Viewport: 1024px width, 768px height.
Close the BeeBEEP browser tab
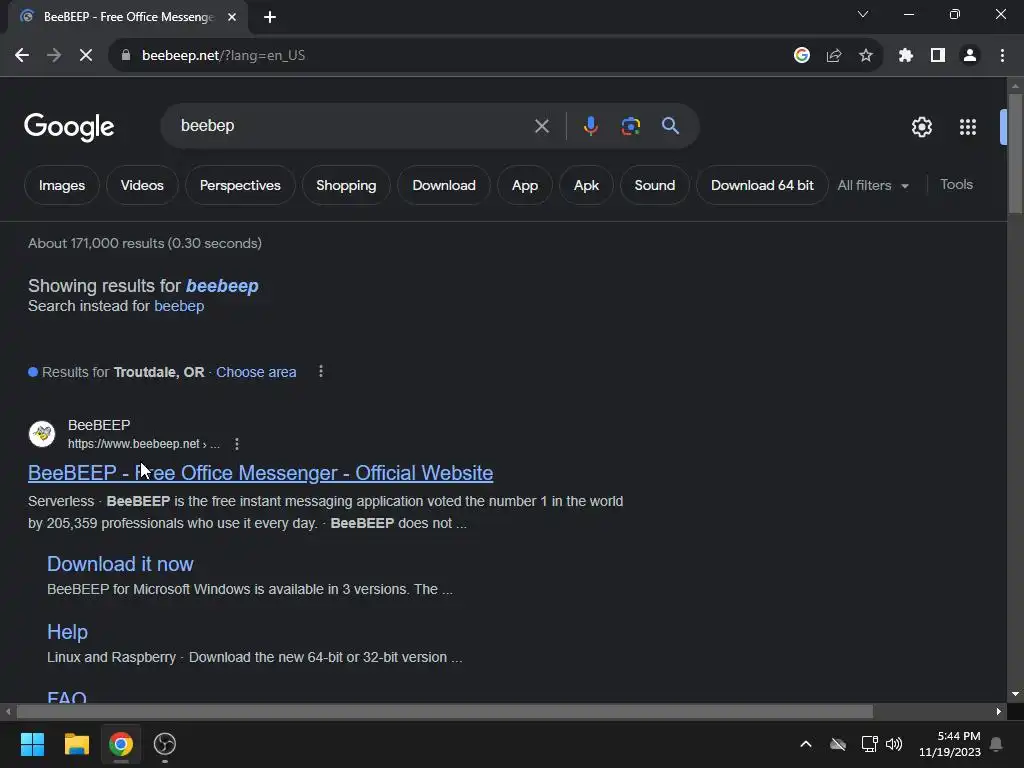pyautogui.click(x=232, y=17)
